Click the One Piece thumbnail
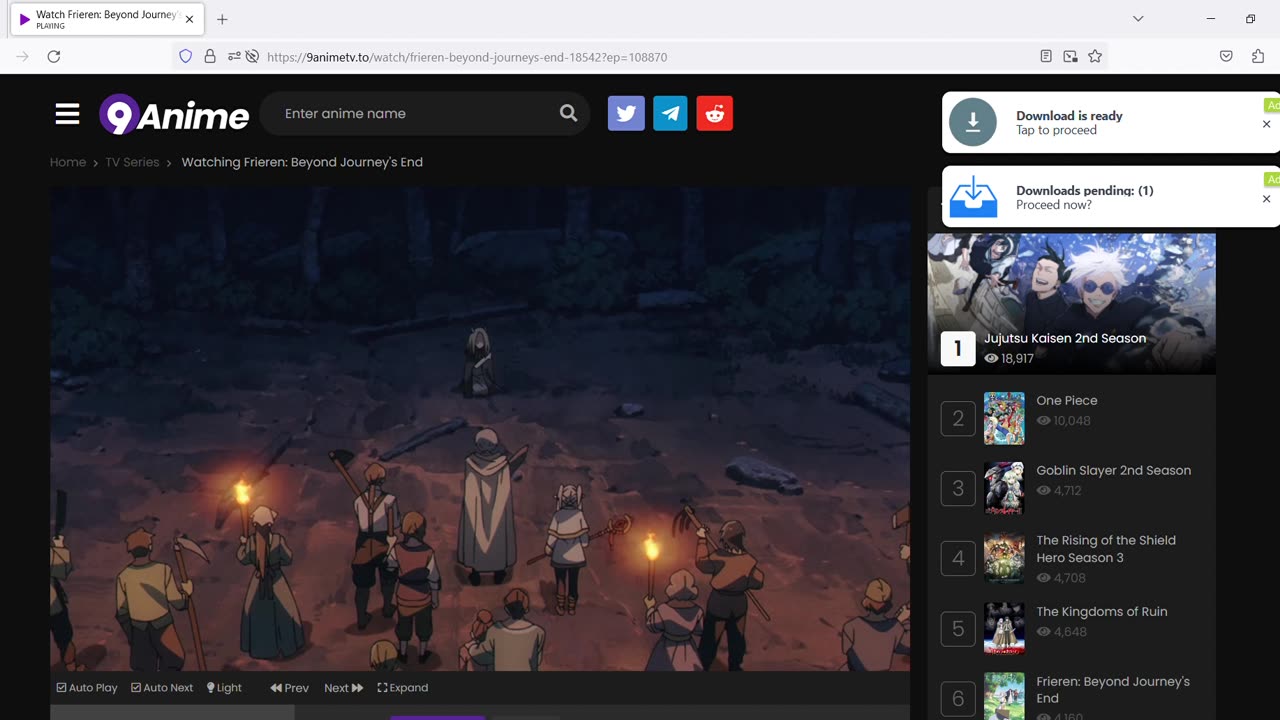1280x720 pixels. click(1004, 418)
